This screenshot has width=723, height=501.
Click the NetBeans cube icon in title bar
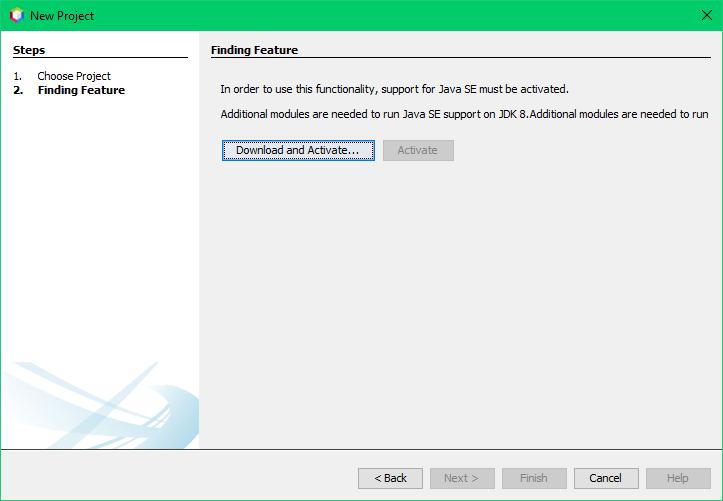click(17, 15)
